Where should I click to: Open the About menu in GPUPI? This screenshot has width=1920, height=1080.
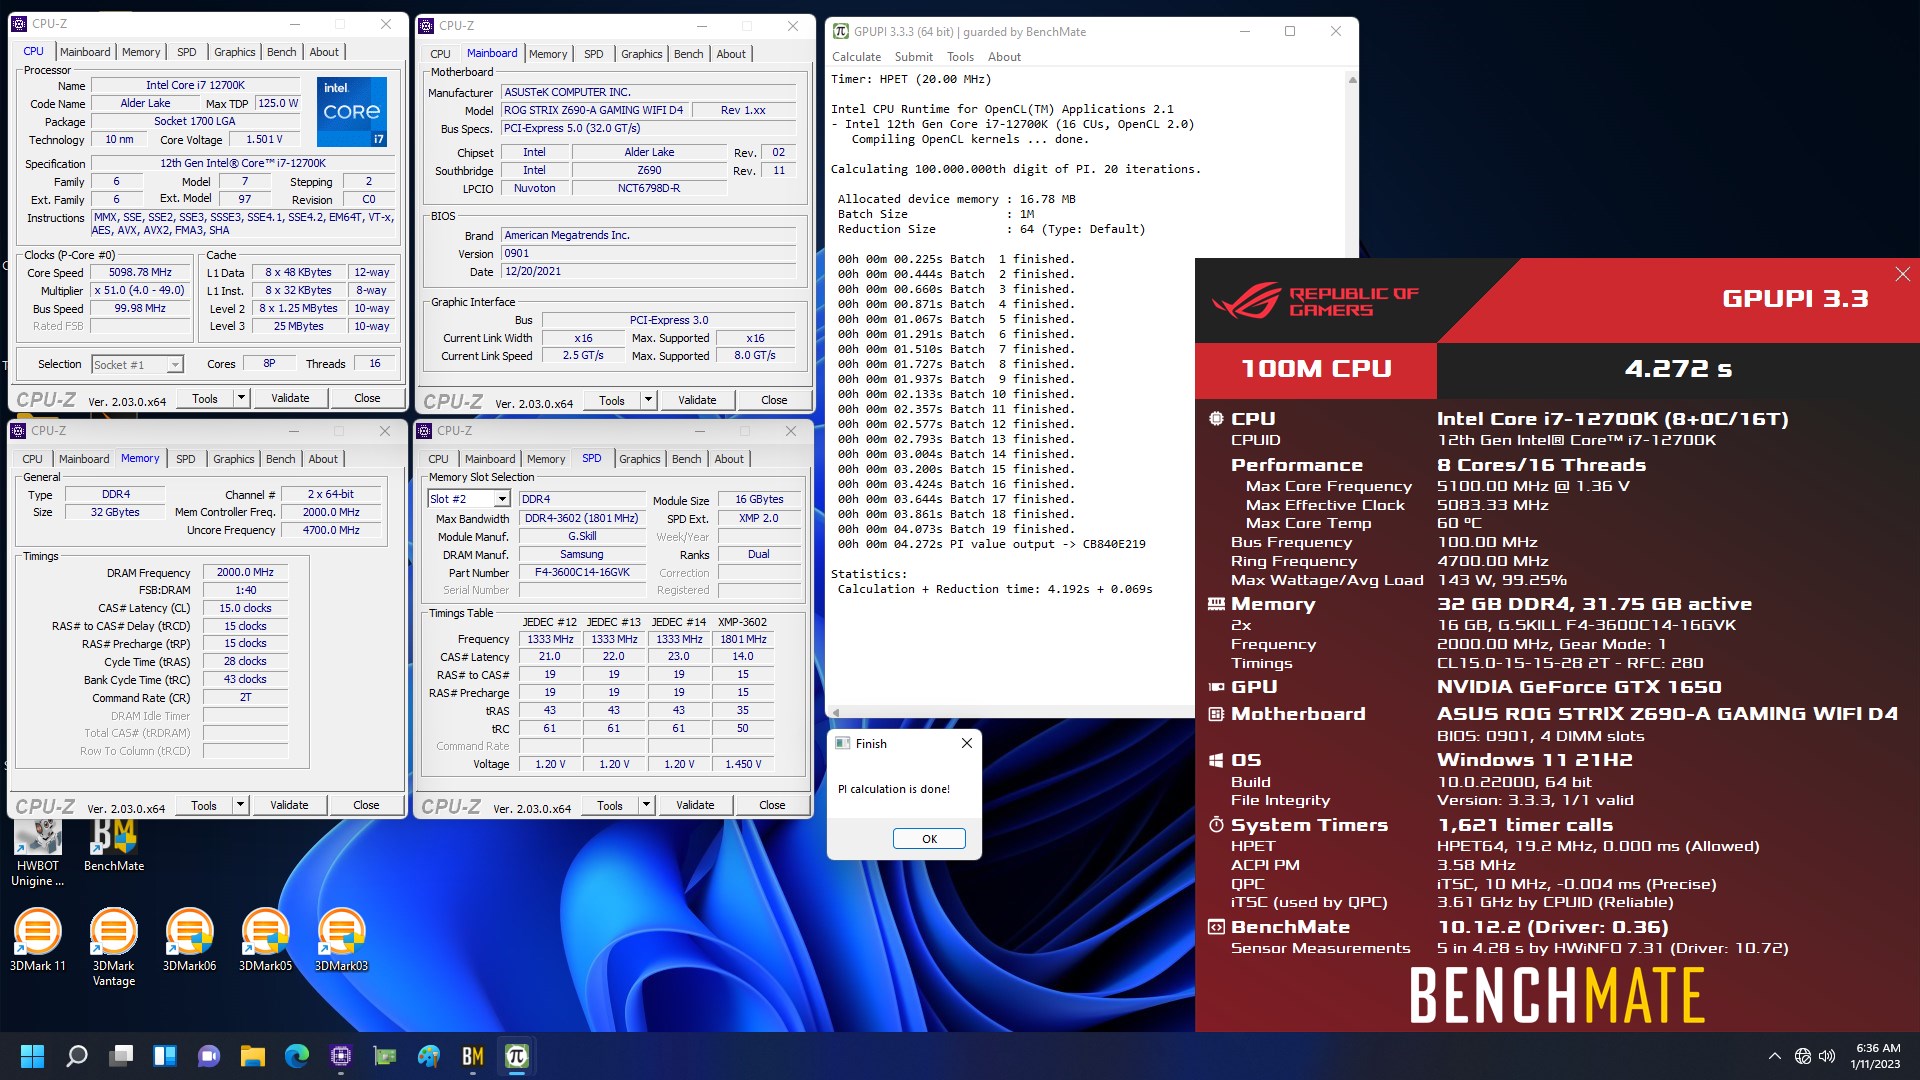point(1004,57)
